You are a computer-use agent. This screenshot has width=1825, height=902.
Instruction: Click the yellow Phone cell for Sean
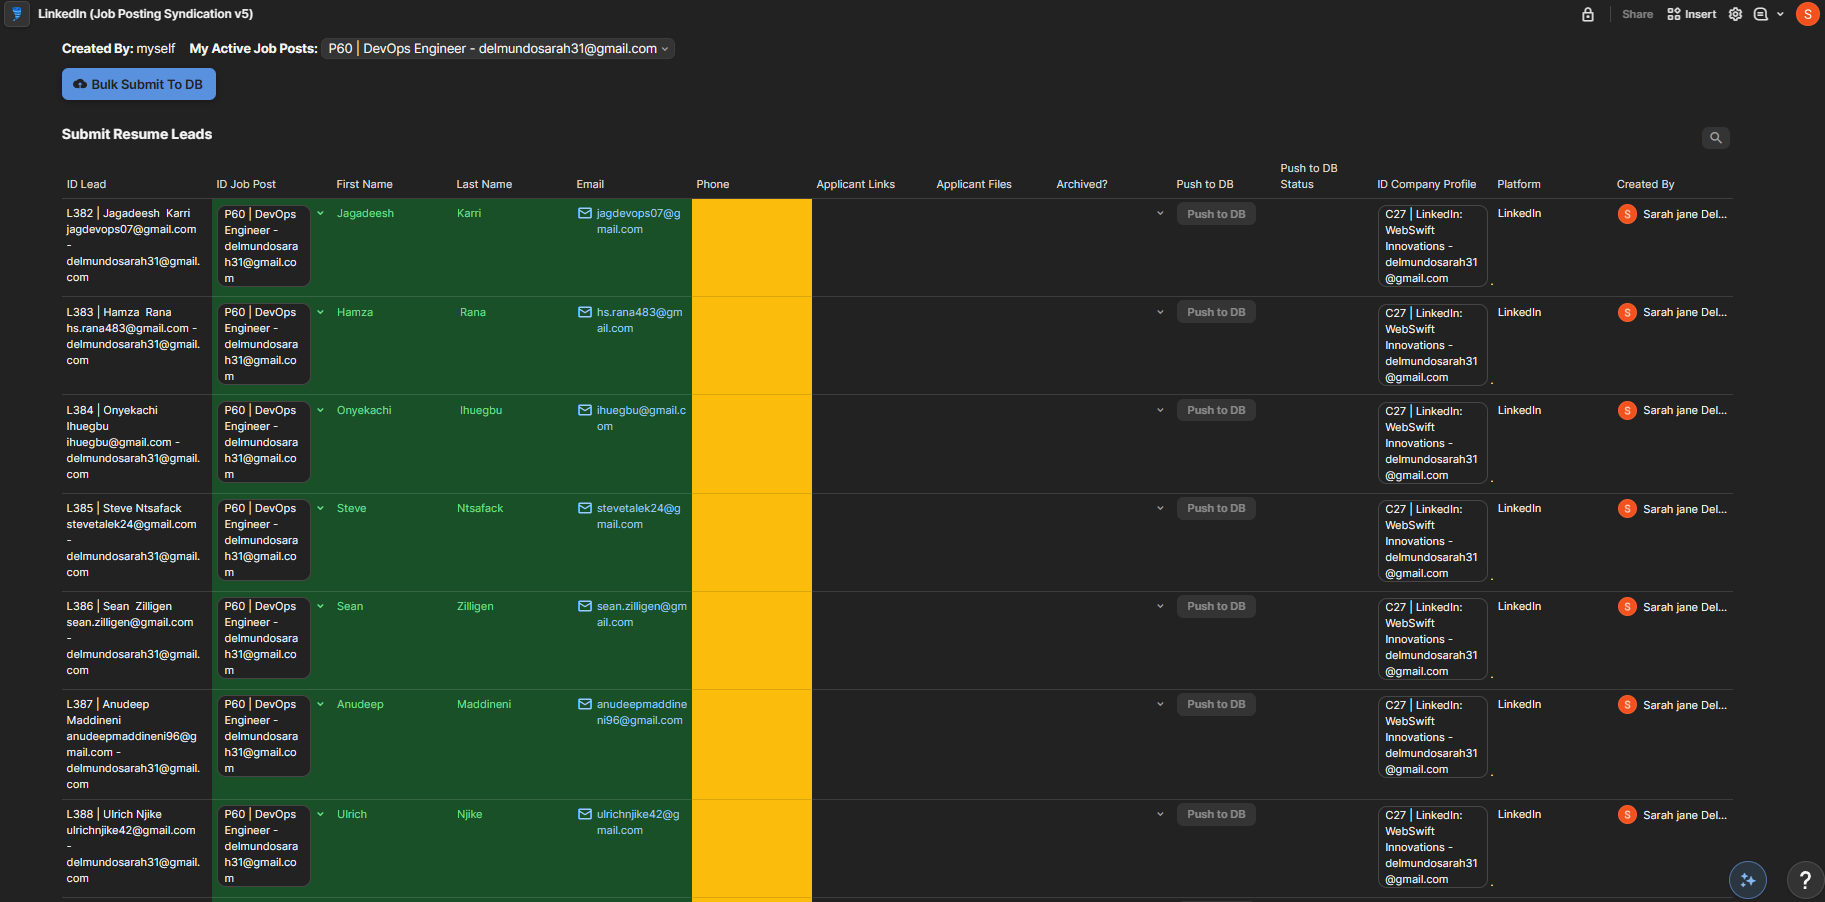click(751, 640)
